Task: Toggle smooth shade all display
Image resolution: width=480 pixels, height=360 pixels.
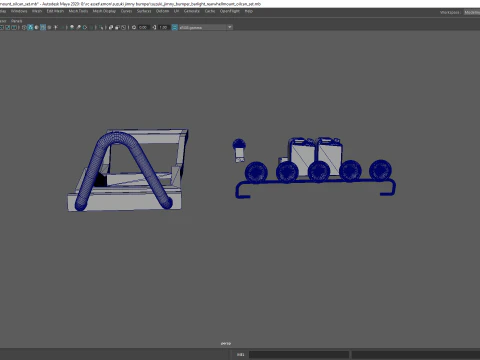Action: point(30,27)
